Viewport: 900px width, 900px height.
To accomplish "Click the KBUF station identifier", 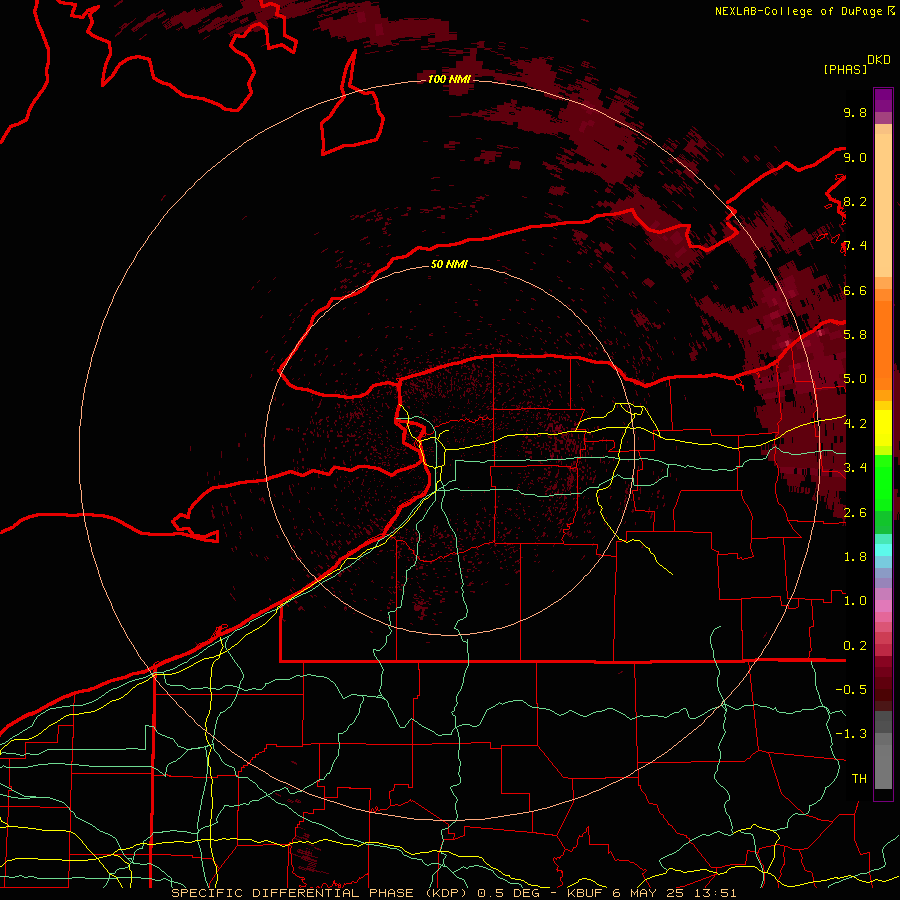I will point(586,893).
